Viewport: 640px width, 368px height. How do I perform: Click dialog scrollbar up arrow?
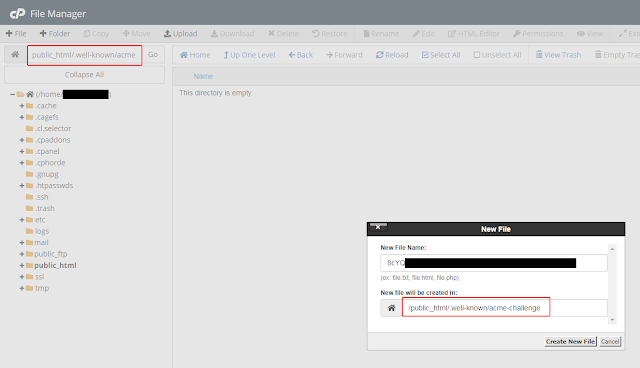612,249
